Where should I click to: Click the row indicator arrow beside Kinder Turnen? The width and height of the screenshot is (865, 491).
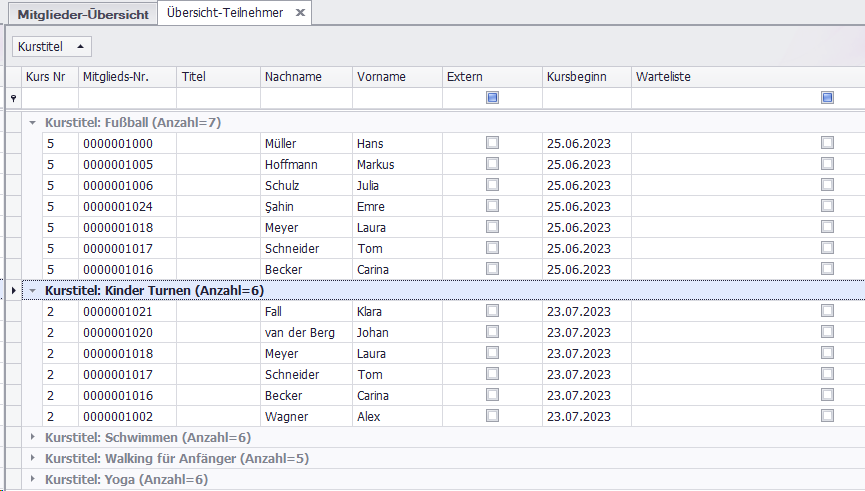coord(13,290)
